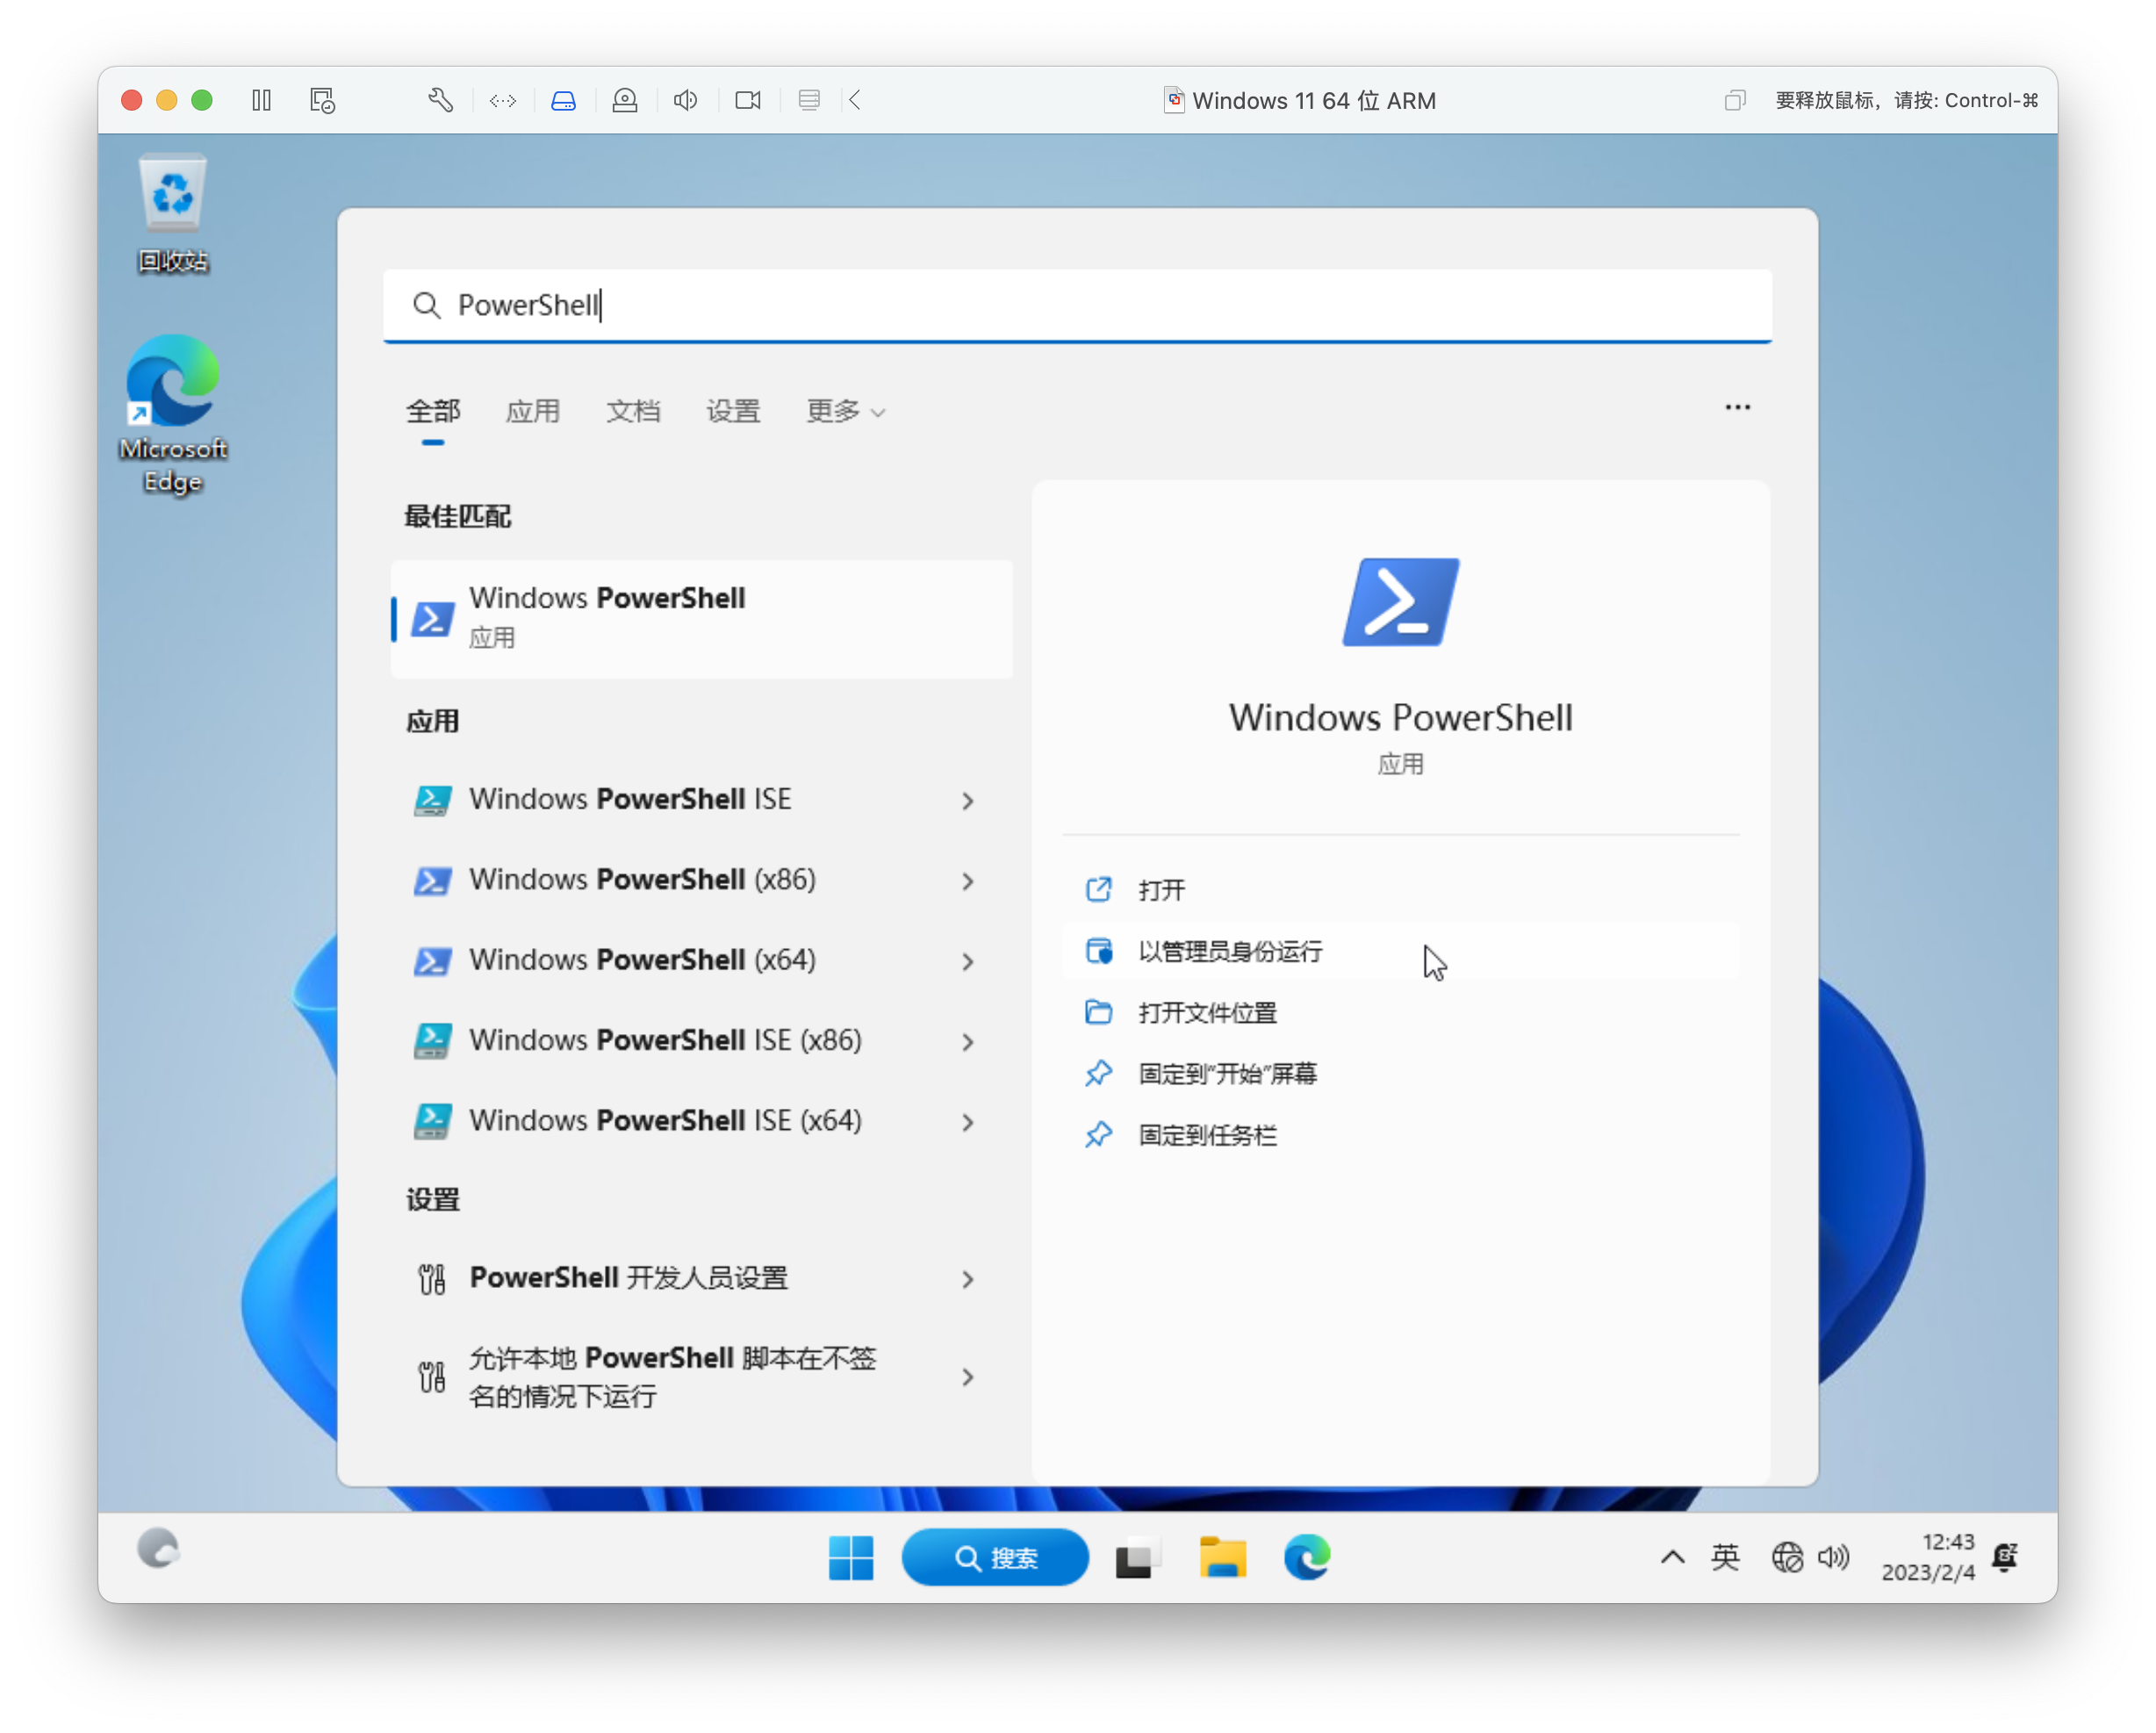Launch Microsoft Edge from the taskbar
The height and width of the screenshot is (1733, 2156).
pos(1306,1557)
